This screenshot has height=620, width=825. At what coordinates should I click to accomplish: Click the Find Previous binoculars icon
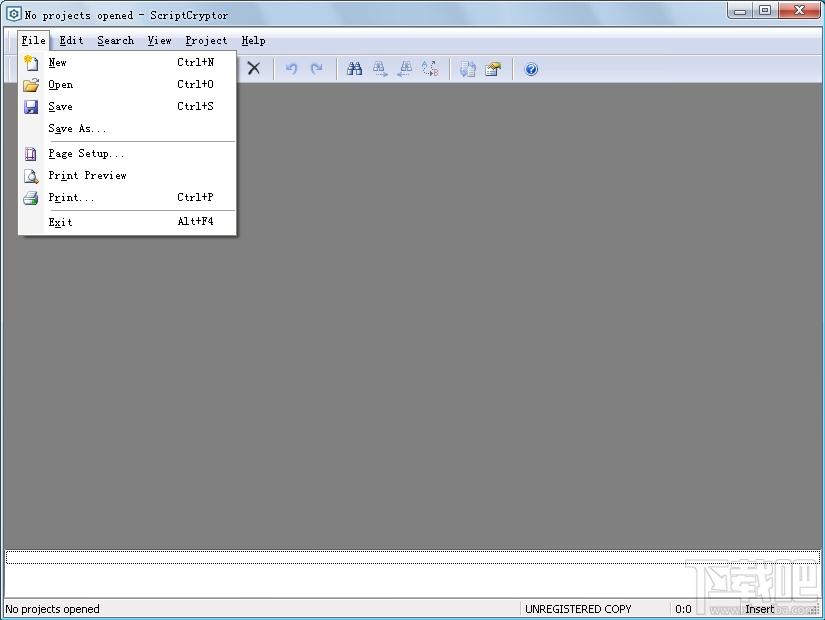[x=405, y=69]
